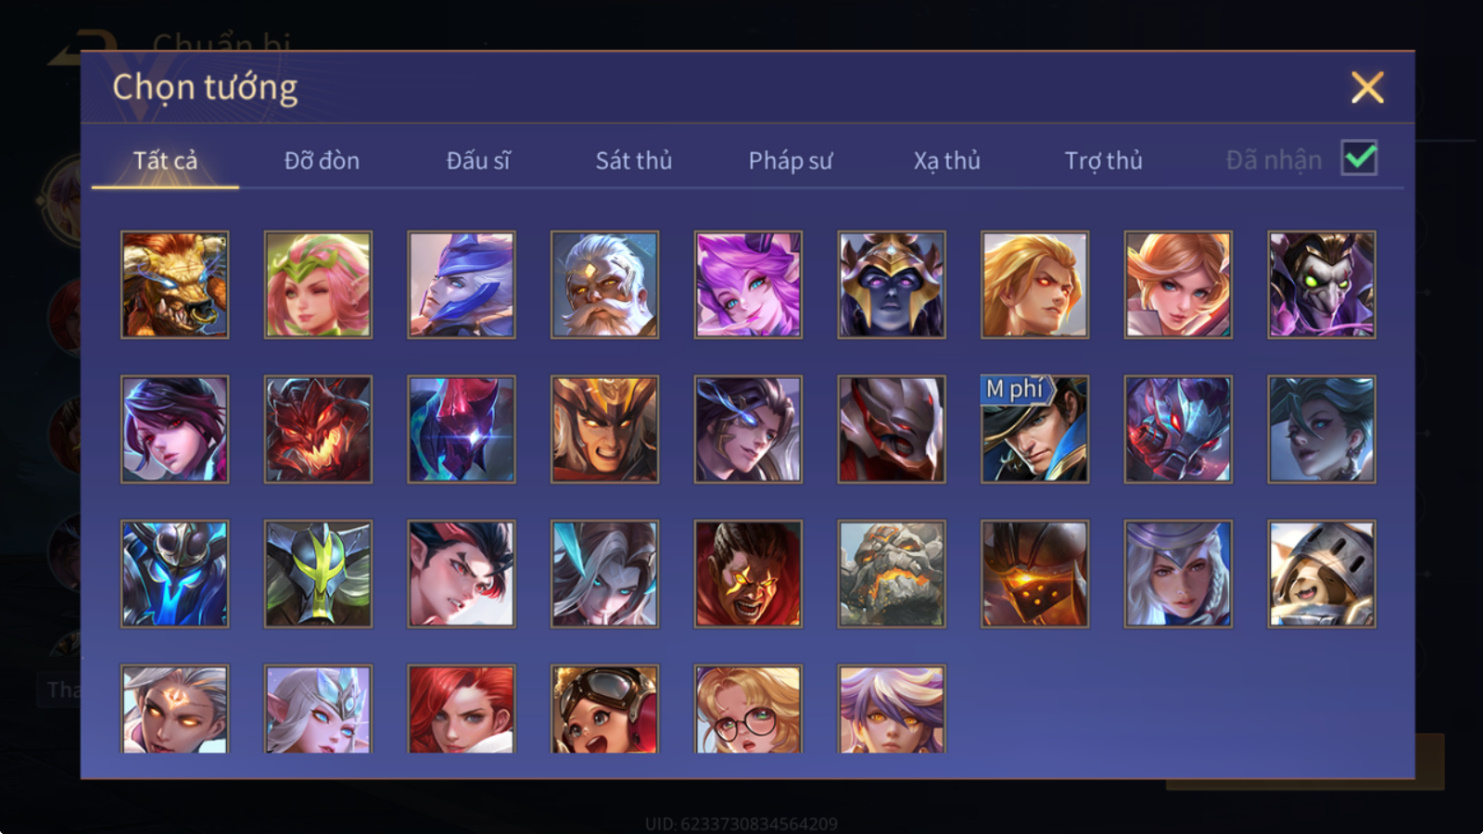1483x834 pixels.
Task: Select hero portrait labeled M phí
Action: pos(1035,429)
